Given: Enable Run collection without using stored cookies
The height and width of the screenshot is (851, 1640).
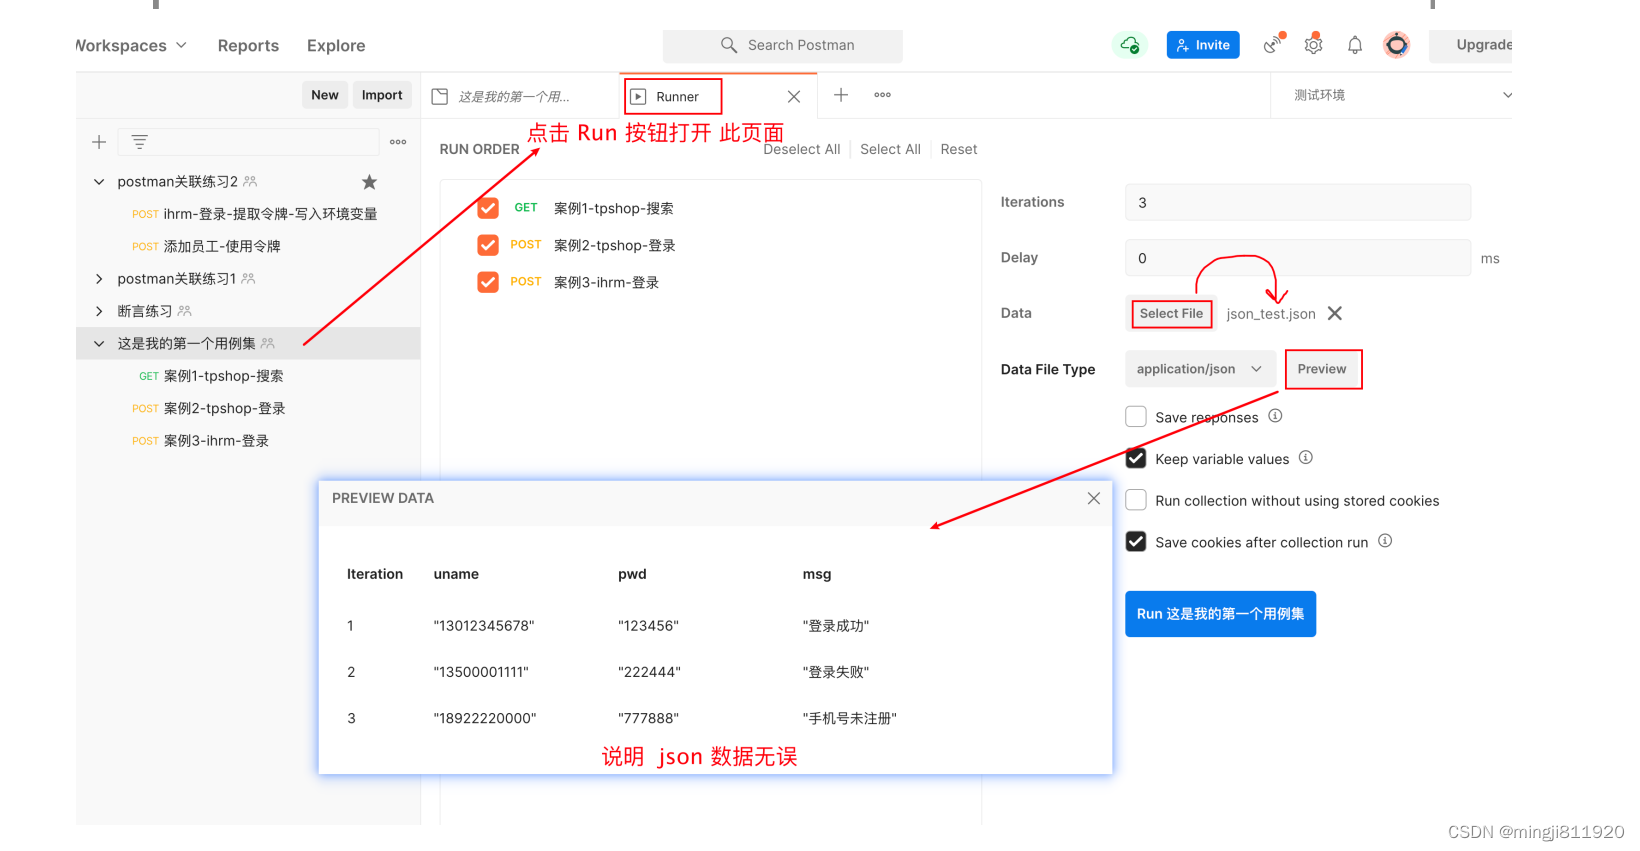Looking at the screenshot, I should [1136, 500].
